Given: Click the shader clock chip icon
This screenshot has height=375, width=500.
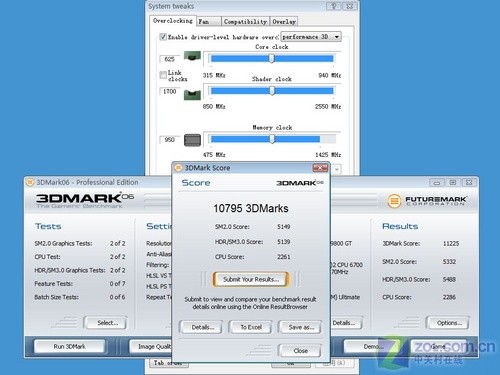Looking at the screenshot, I should click(192, 95).
